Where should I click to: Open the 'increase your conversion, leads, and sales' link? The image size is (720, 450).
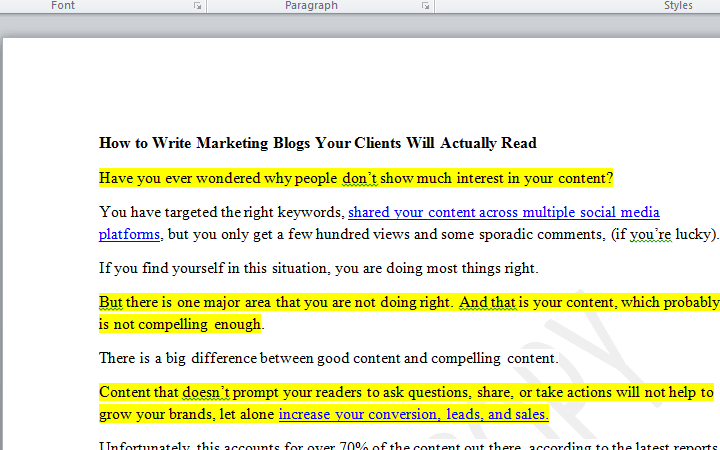coord(414,414)
